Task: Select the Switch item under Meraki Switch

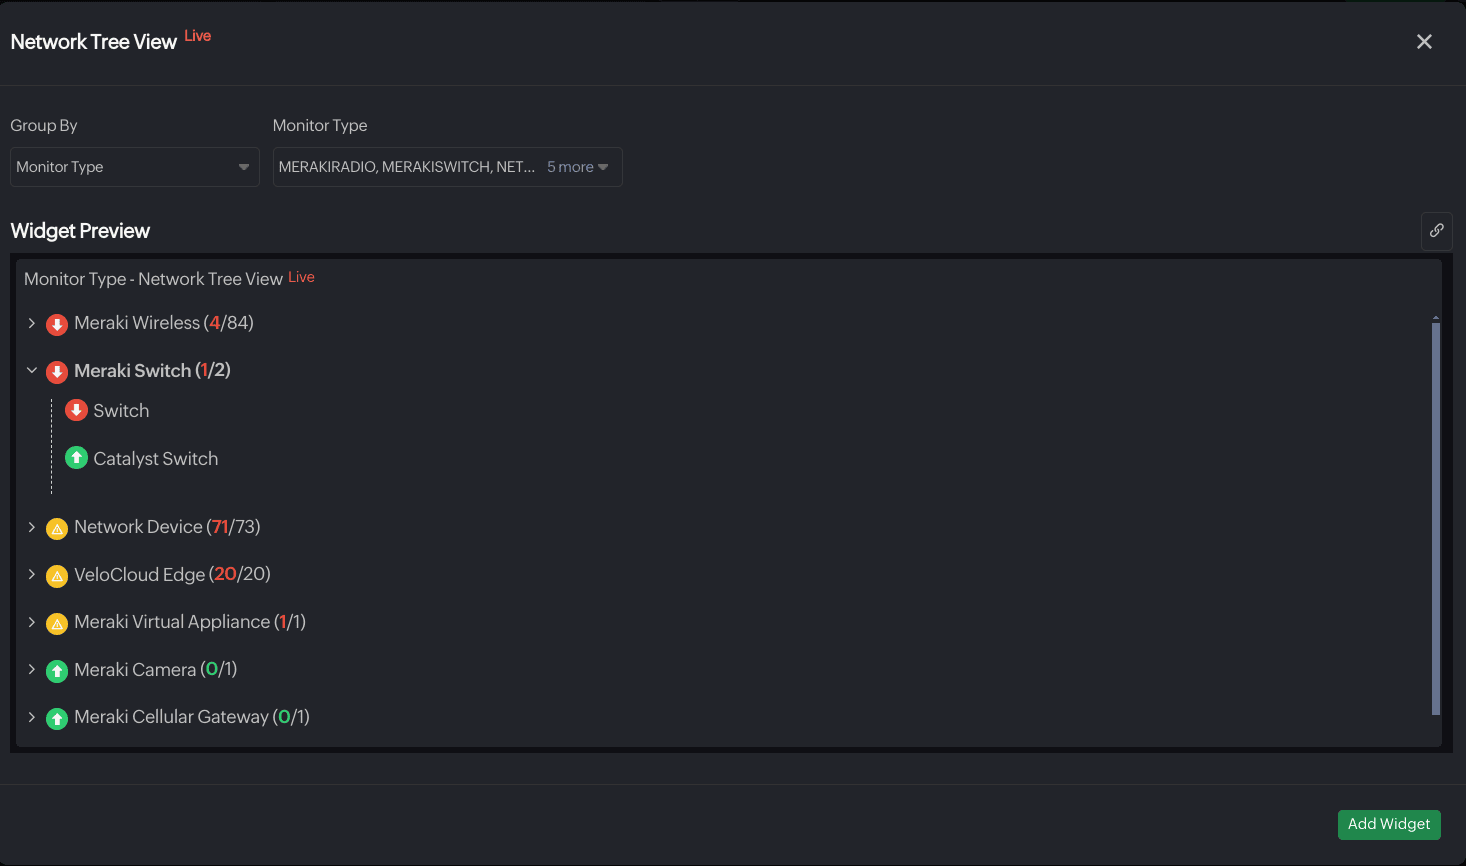Action: (x=121, y=411)
